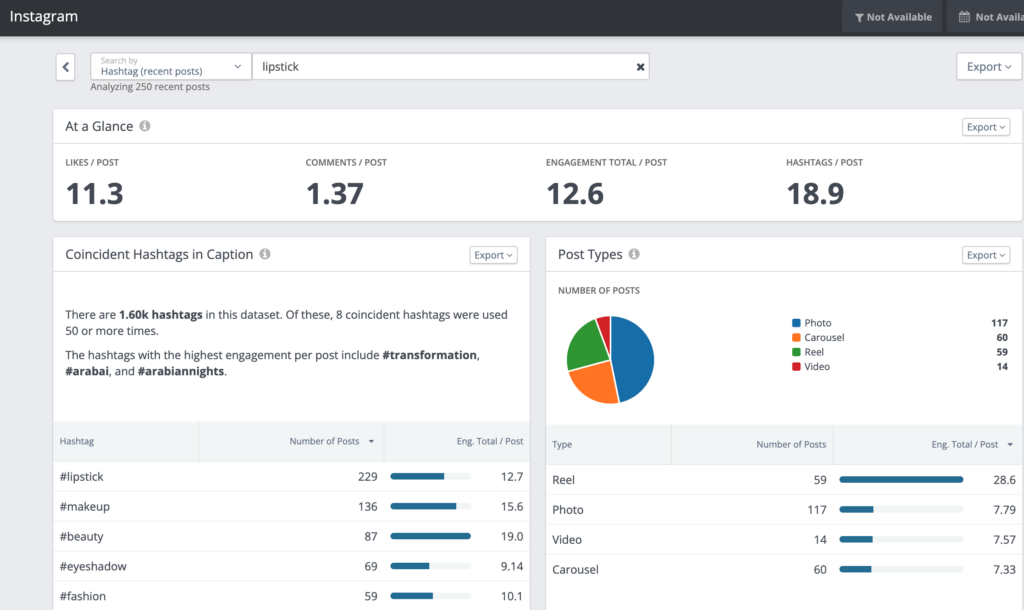Clear the lipstick search with the X icon
This screenshot has height=610, width=1024.
640,67
